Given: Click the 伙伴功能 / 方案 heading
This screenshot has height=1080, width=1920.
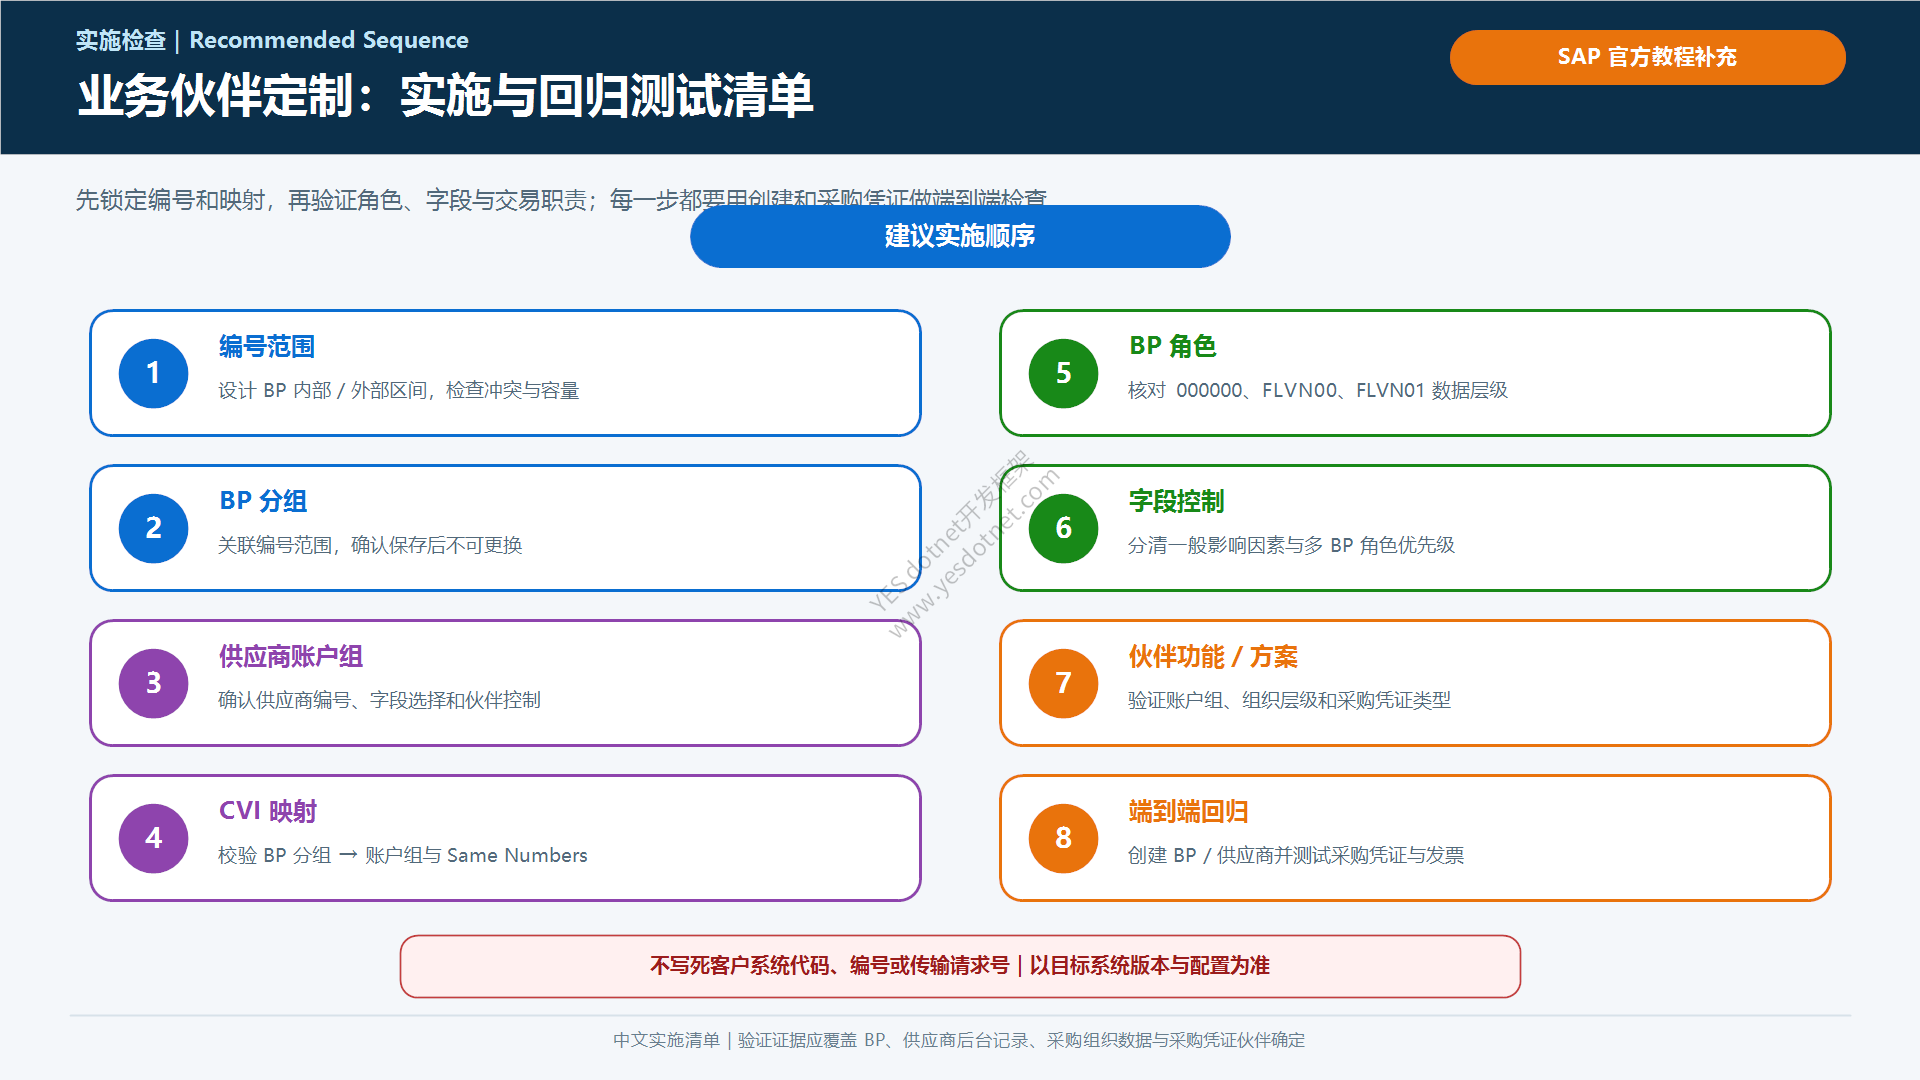Looking at the screenshot, I should tap(1213, 656).
